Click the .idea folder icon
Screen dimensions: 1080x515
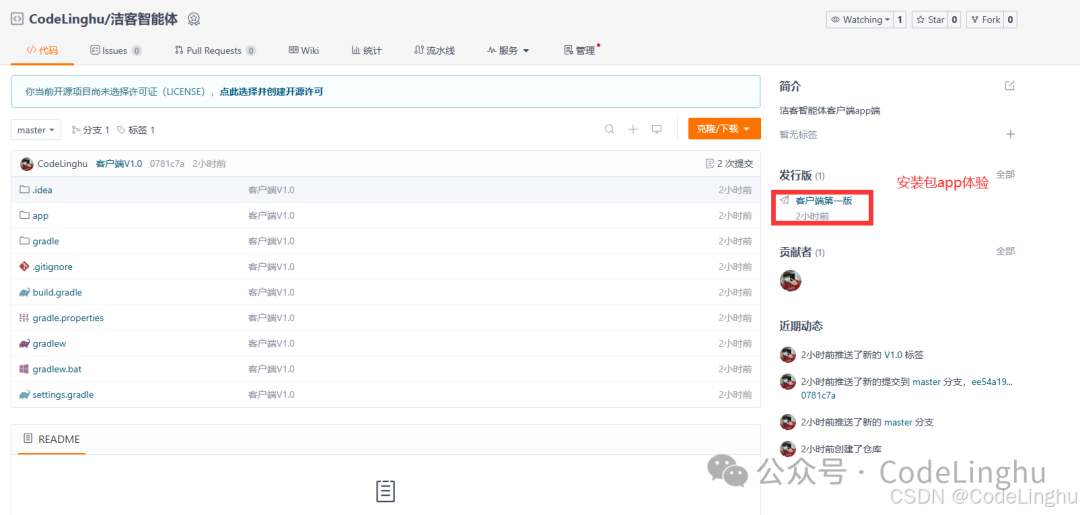(25, 190)
